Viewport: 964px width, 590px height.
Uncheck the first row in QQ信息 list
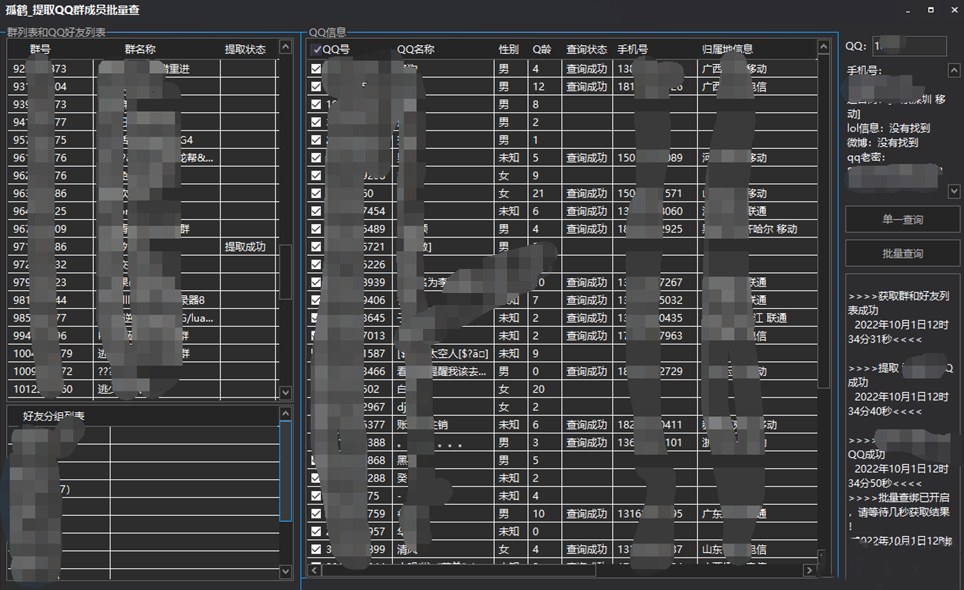(316, 69)
